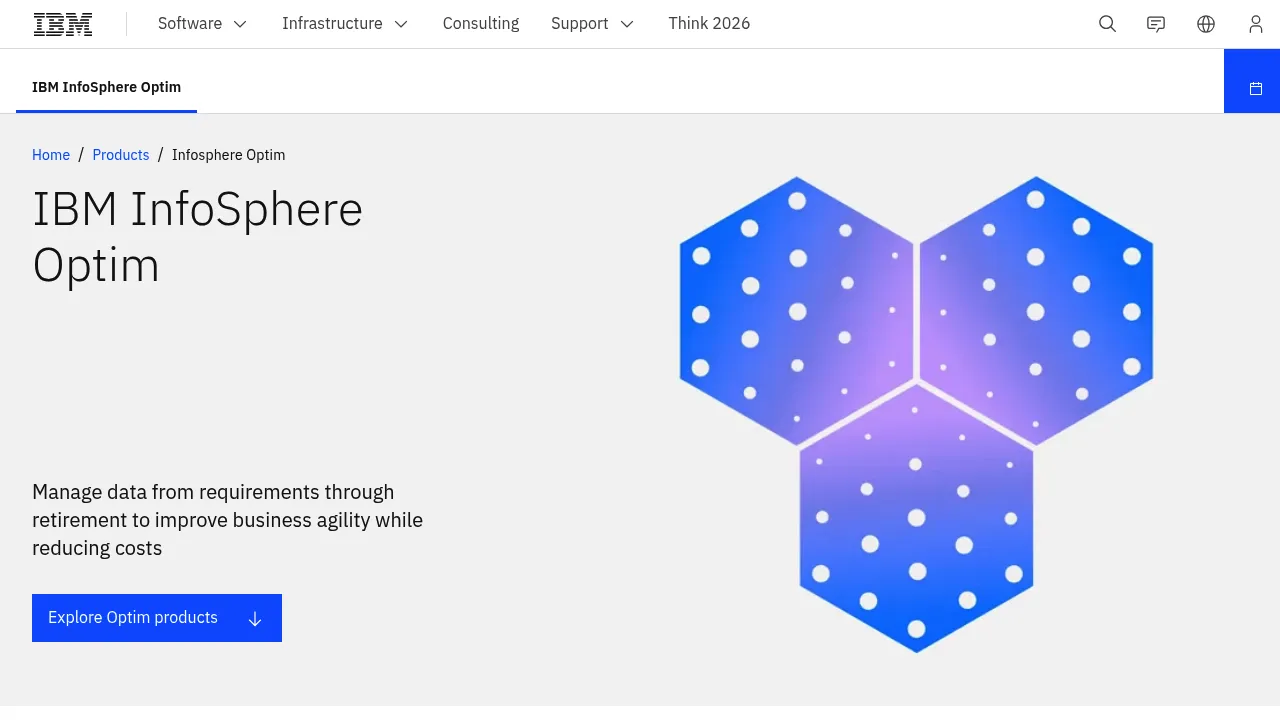Open the globe region selector
Screen dimensions: 1280x720
(x=1206, y=24)
